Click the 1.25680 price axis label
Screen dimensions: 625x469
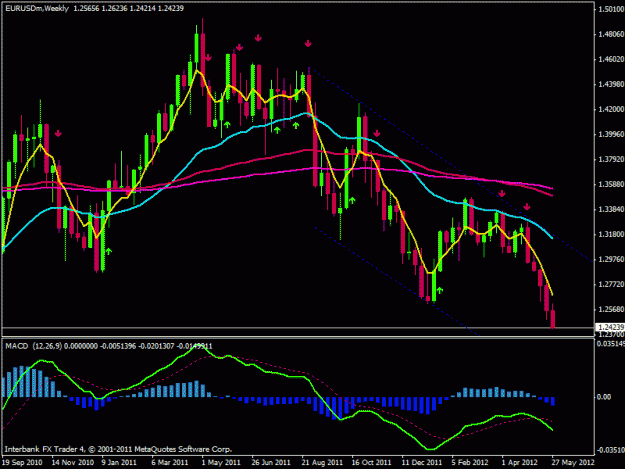click(611, 309)
